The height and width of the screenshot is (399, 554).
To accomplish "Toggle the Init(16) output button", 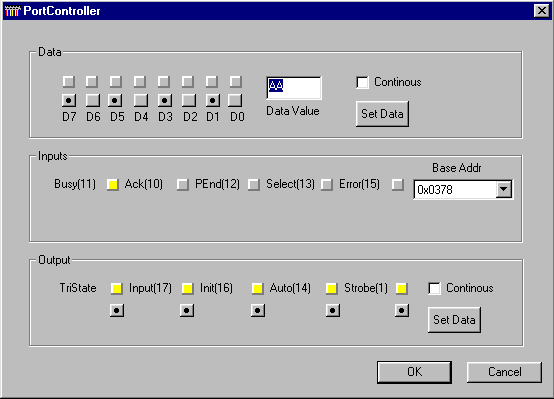I will 258,311.
